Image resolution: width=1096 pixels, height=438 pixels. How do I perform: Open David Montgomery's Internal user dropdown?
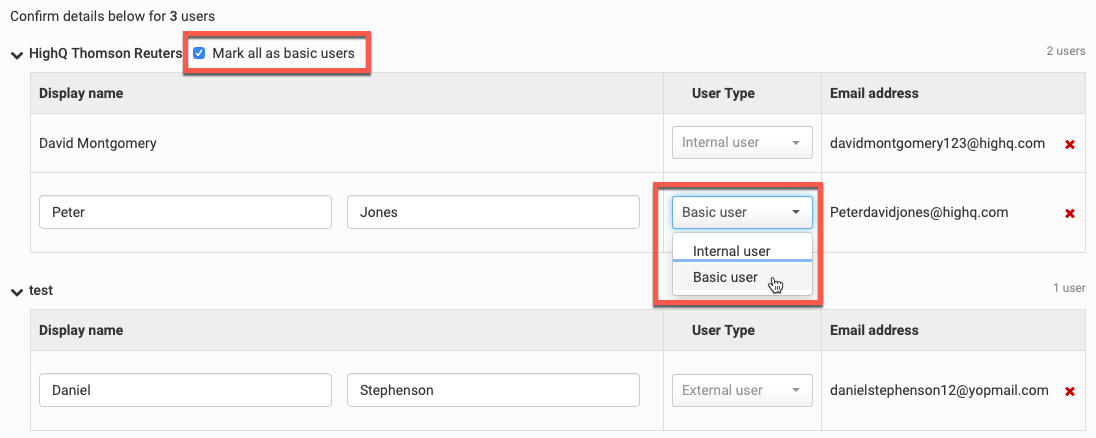742,143
